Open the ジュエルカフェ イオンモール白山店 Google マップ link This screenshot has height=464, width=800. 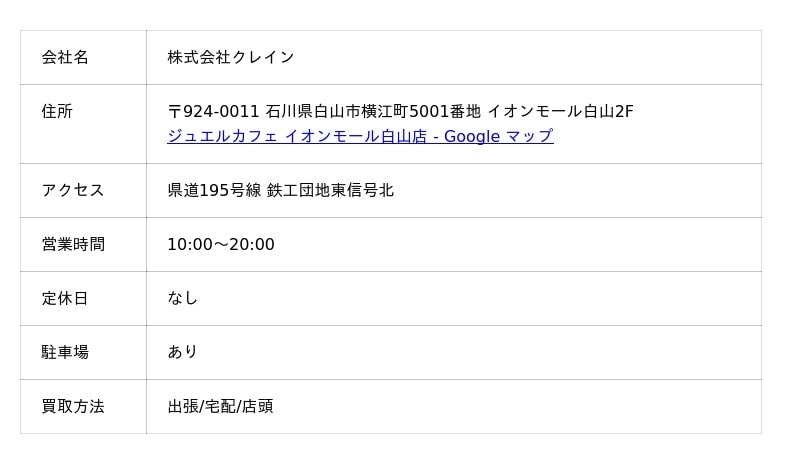click(x=360, y=136)
